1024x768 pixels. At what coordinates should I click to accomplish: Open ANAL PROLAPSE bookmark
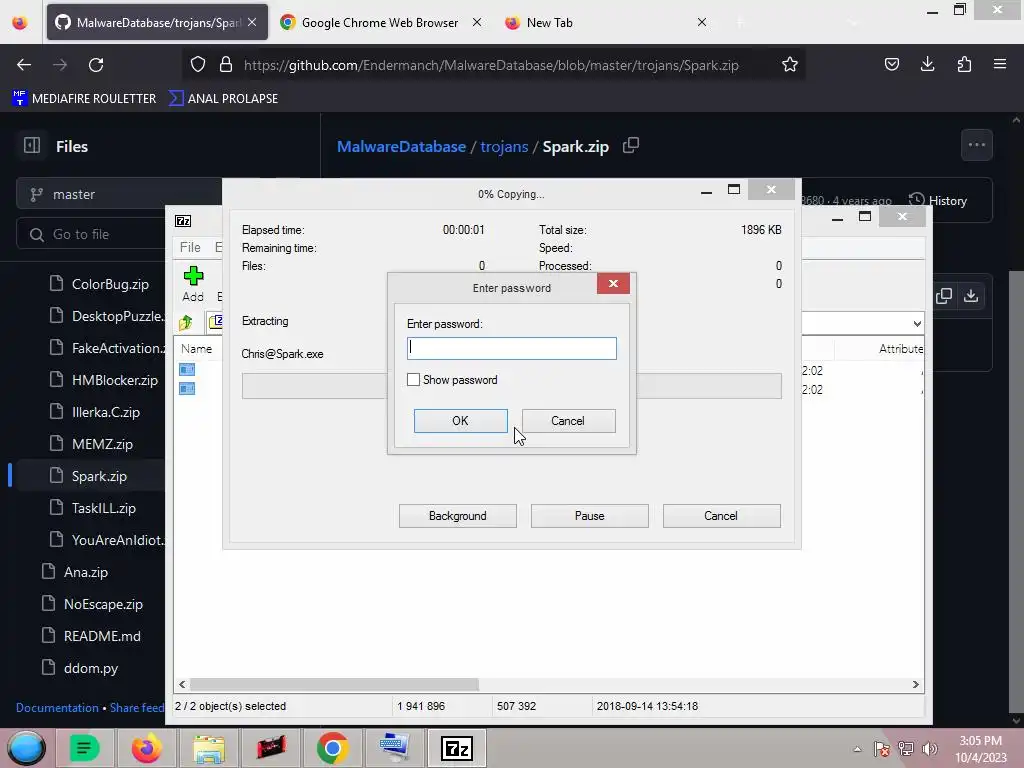coord(223,99)
